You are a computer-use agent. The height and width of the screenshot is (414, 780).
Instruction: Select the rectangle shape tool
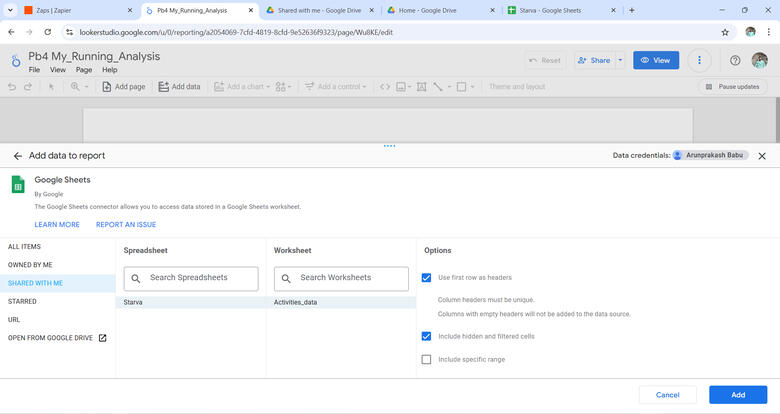click(462, 87)
